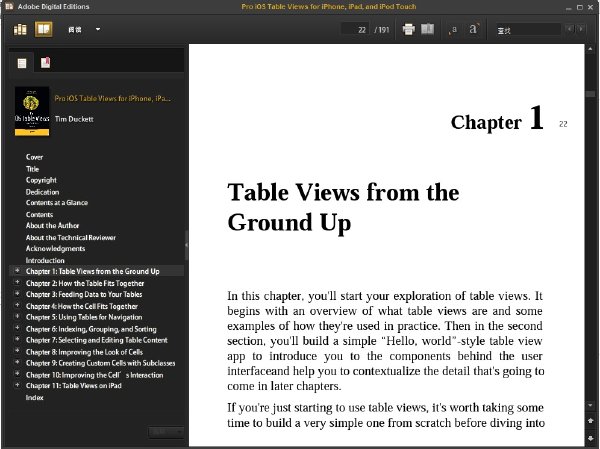This screenshot has height=449, width=600.
Task: Open About the Author
Action: coord(52,225)
